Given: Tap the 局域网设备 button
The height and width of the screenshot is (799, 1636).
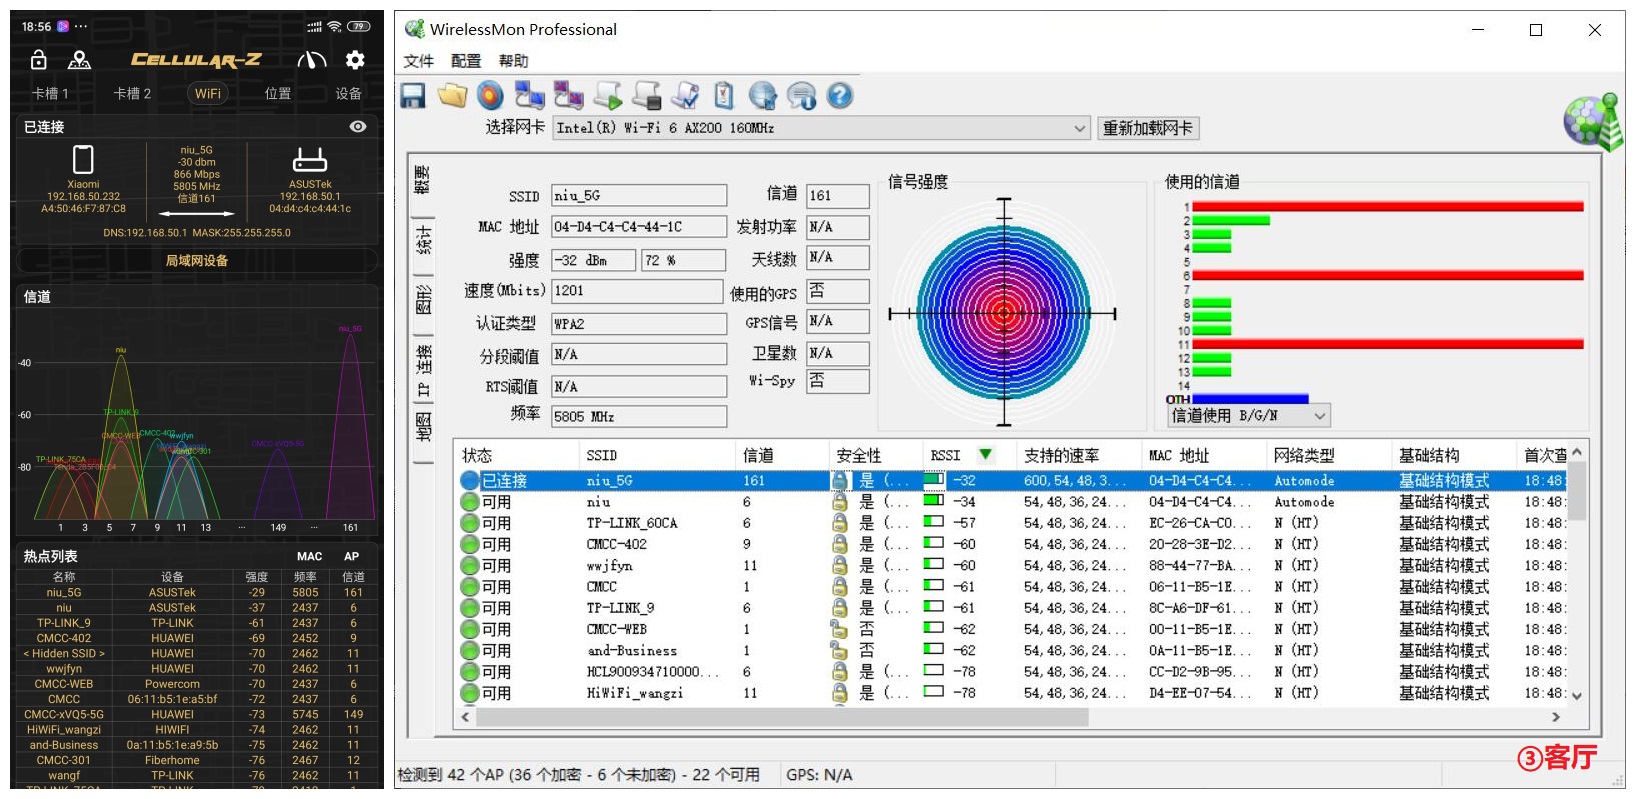Looking at the screenshot, I should tap(197, 260).
